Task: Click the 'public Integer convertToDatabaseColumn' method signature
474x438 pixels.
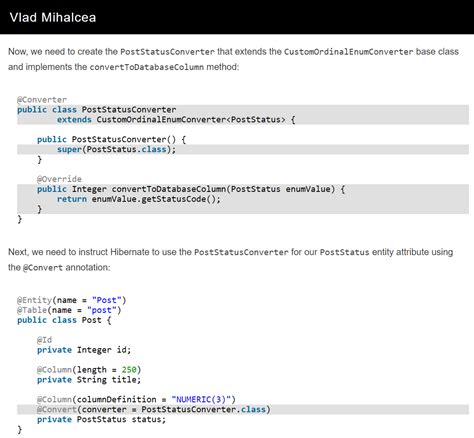Action: click(191, 189)
